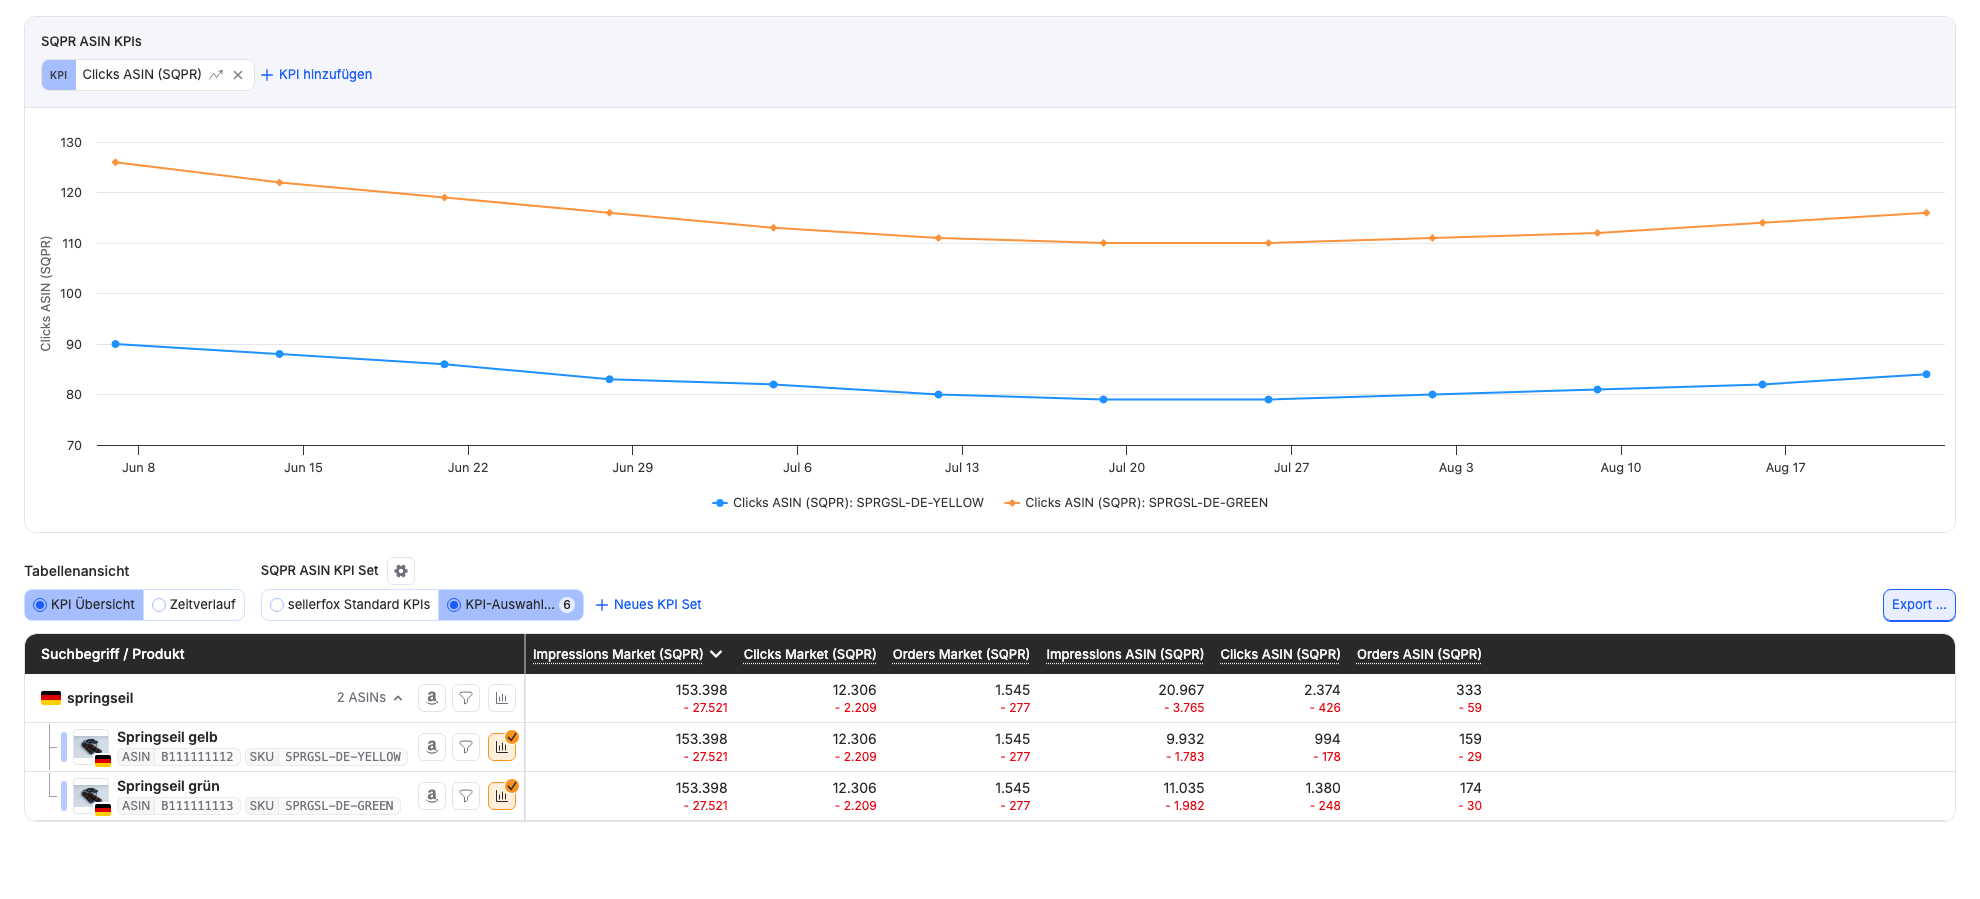Click the Impressions ASIN (SQPR) column header
This screenshot has height=899, width=1980.
click(1125, 655)
